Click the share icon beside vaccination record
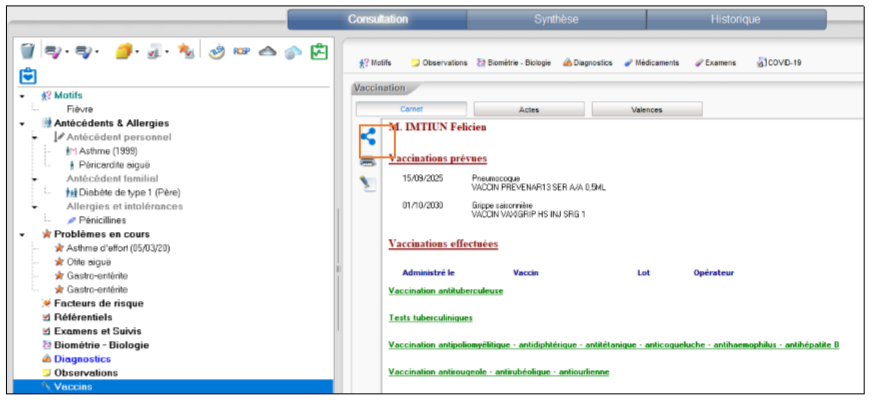 368,139
